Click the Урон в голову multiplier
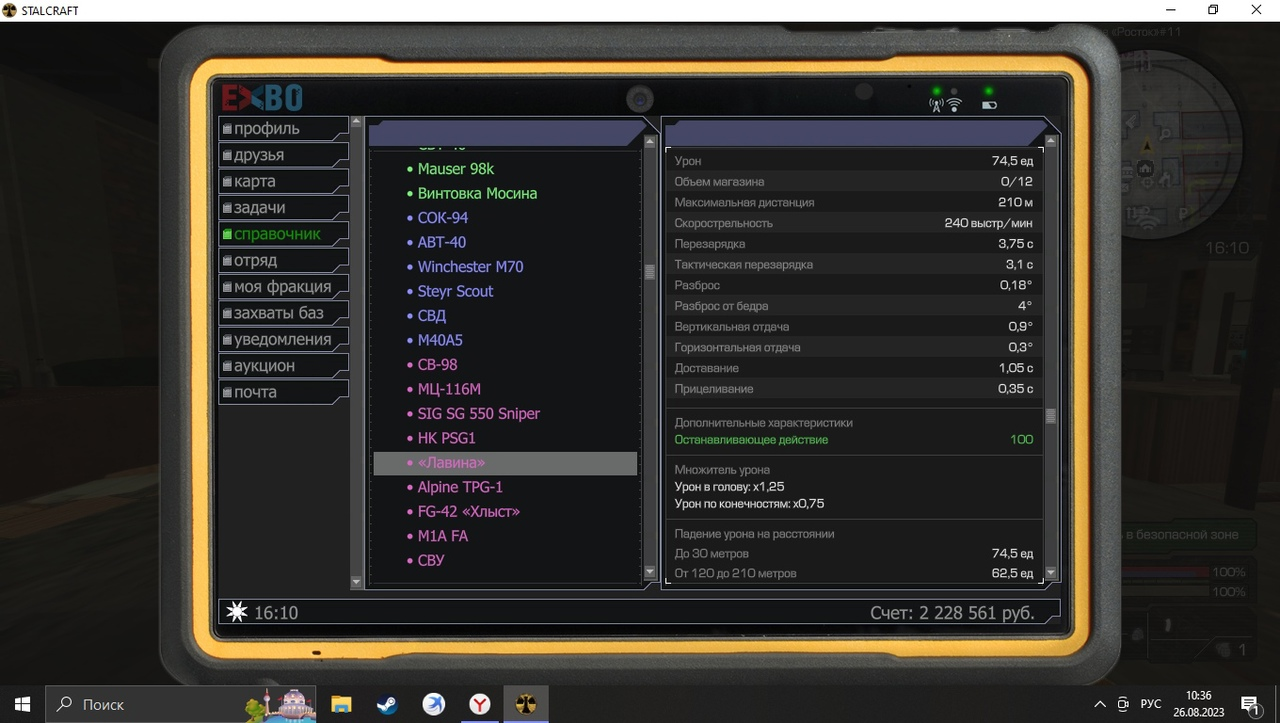The image size is (1280, 723). [729, 486]
